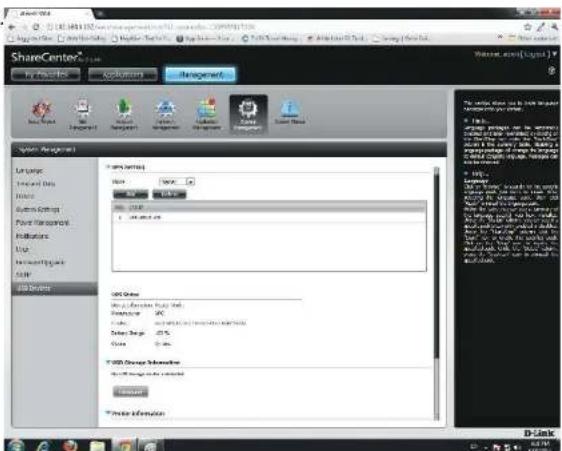
Task: Open Firefox from the taskbar
Action: (x=70, y=445)
